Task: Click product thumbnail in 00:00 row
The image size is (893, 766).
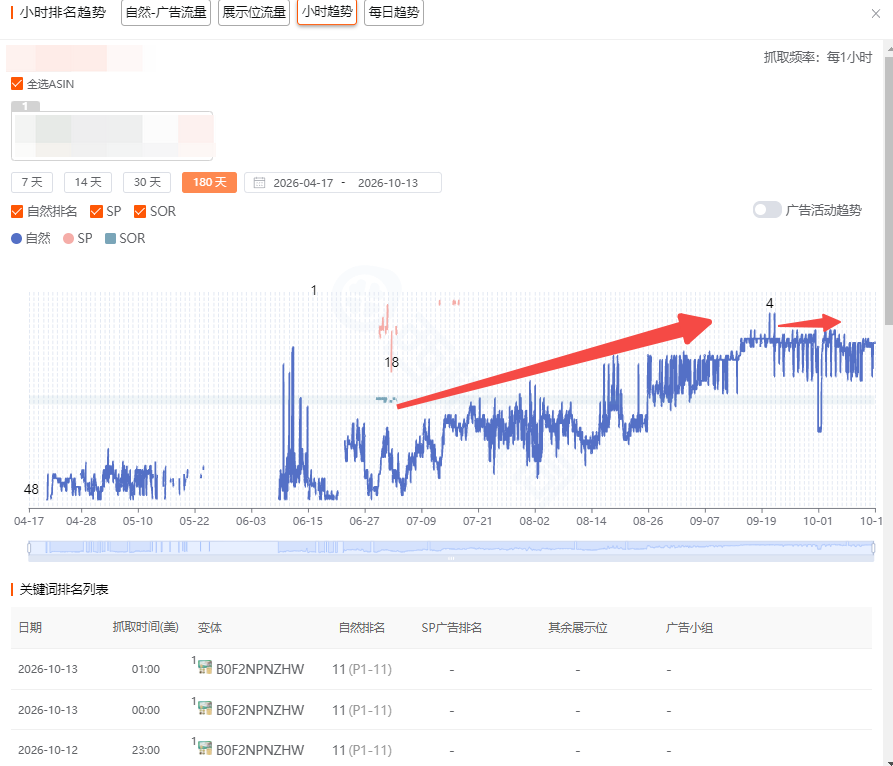Action: pyautogui.click(x=205, y=708)
